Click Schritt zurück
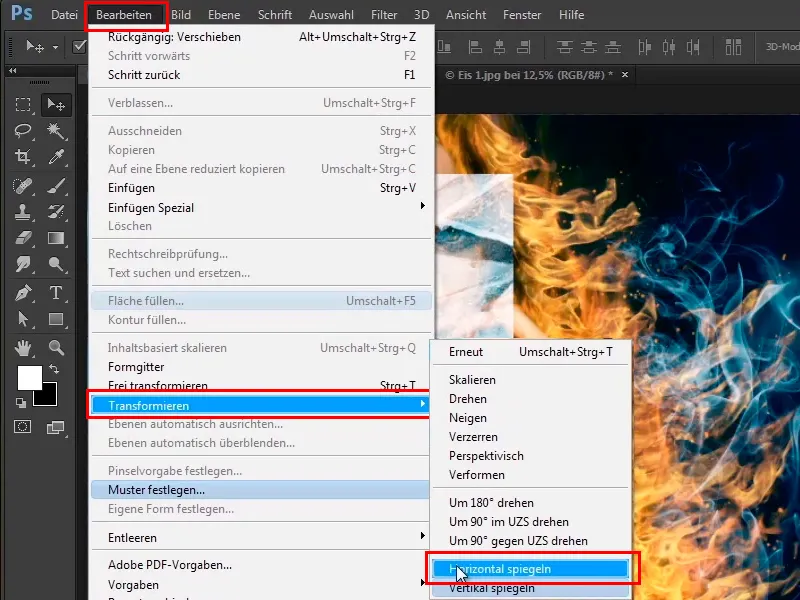800x600 pixels. coord(261,75)
